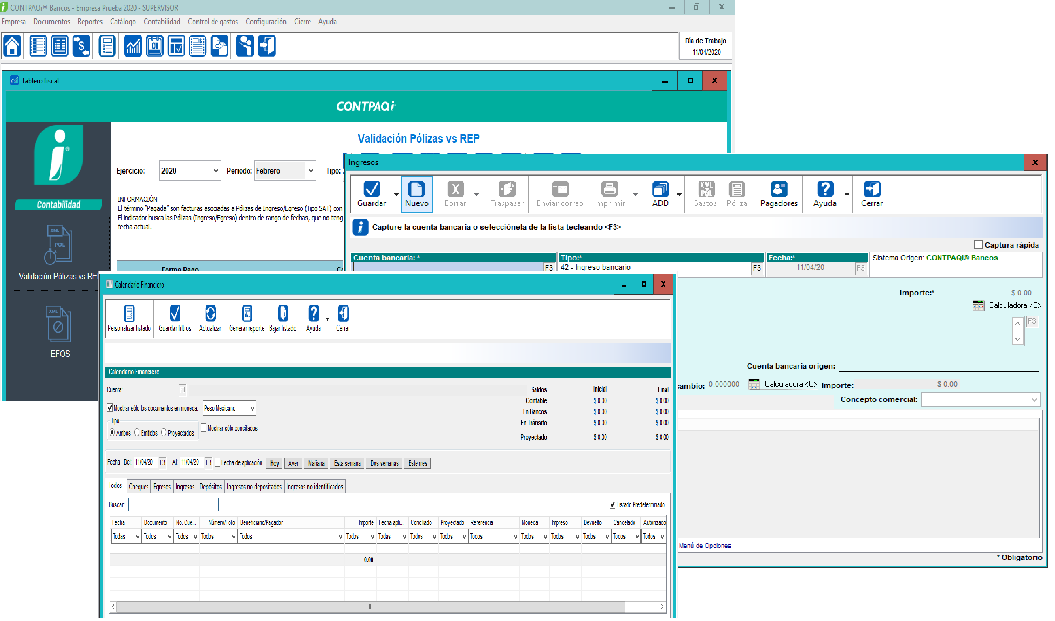This screenshot has width=1055, height=621.
Task: Click Cerrar in Ingresos toolbar
Action: click(872, 194)
